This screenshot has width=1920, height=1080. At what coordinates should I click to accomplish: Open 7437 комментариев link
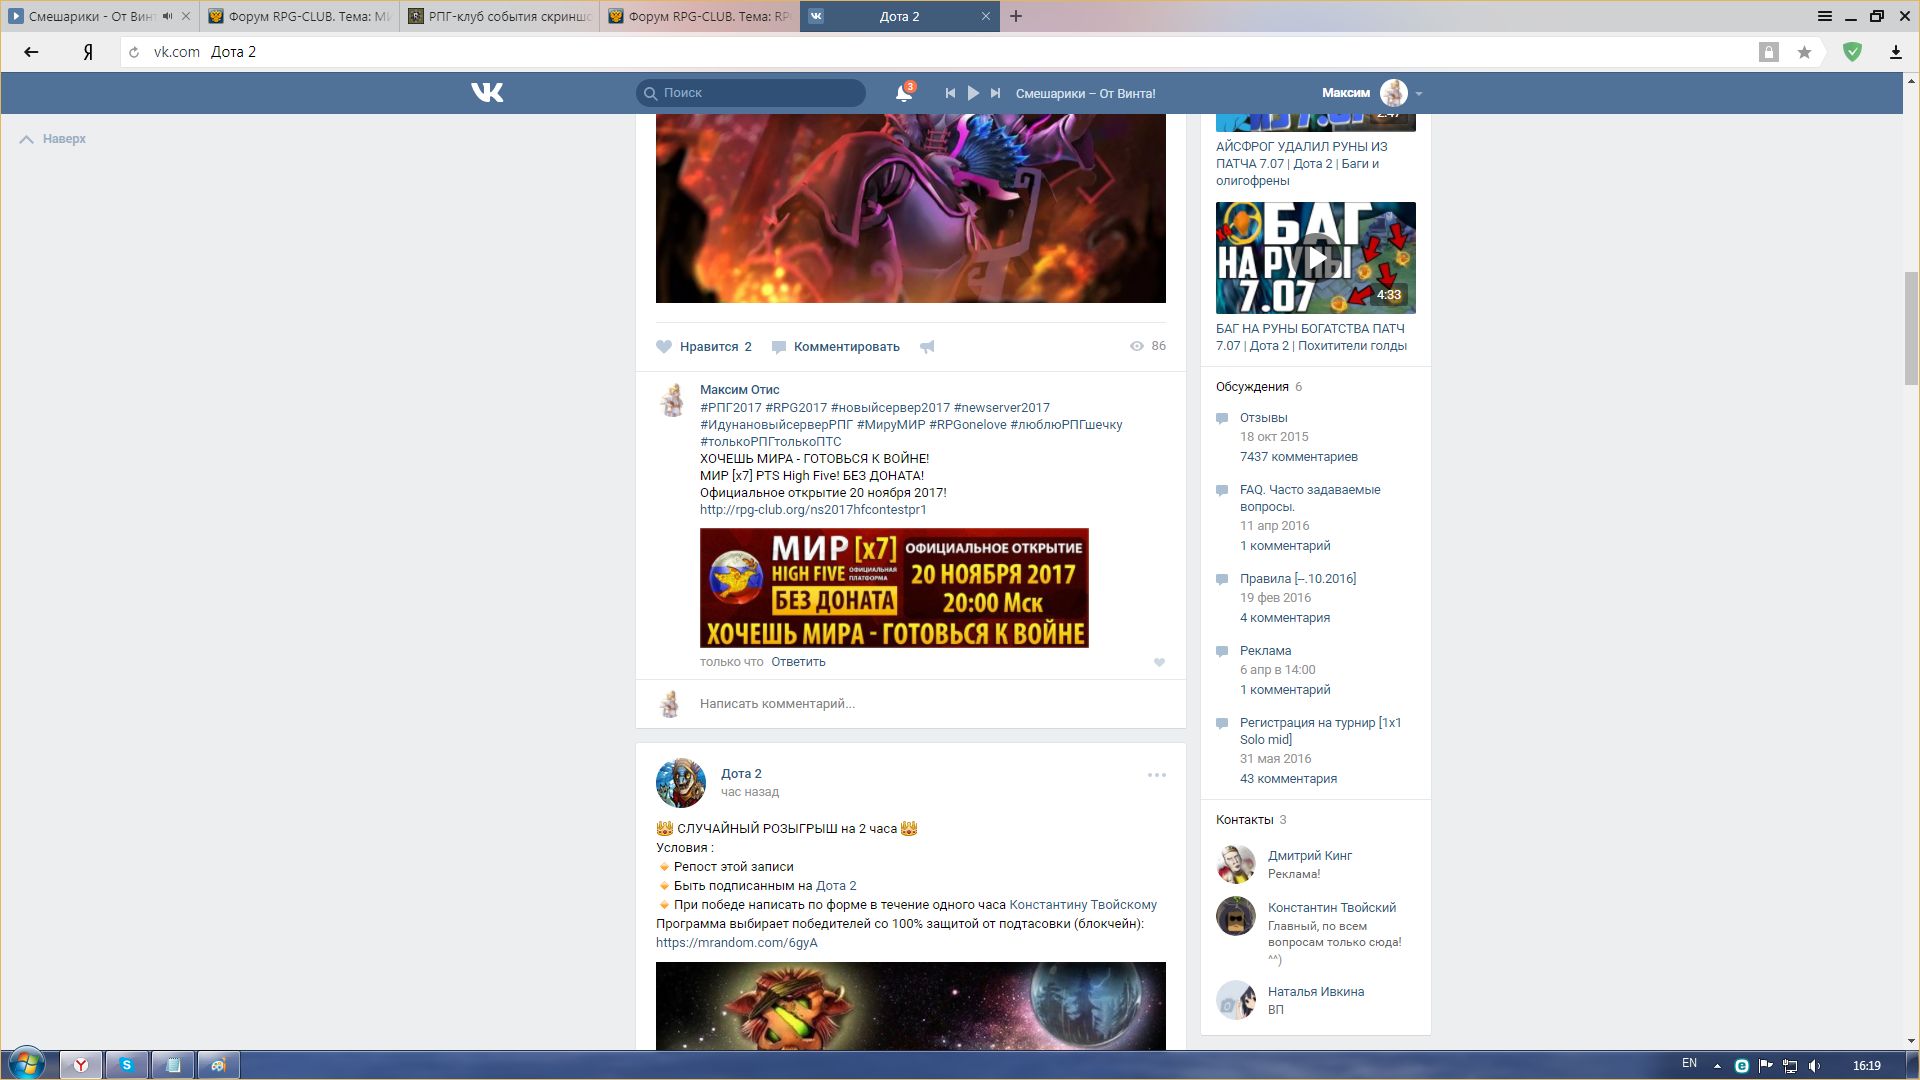point(1299,457)
